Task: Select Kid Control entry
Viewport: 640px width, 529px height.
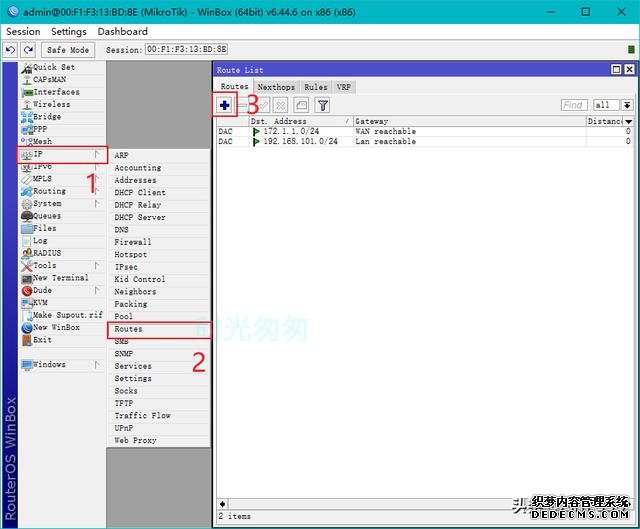Action: click(x=159, y=279)
